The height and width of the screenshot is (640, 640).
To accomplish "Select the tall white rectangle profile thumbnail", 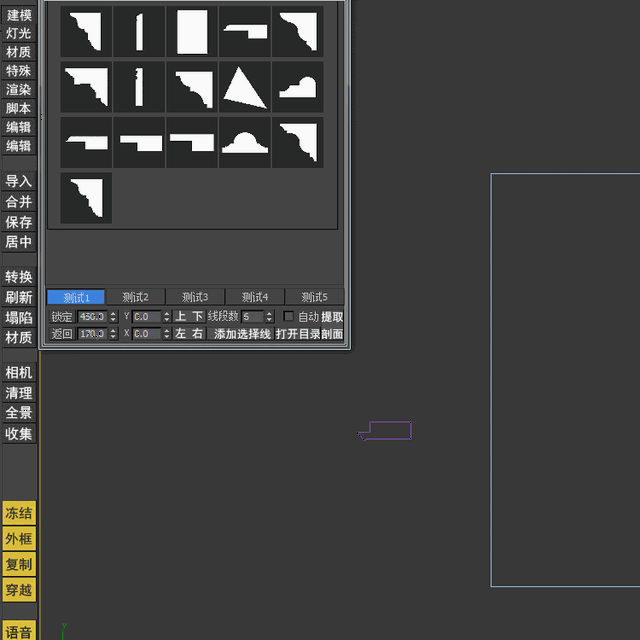I will [x=192, y=31].
